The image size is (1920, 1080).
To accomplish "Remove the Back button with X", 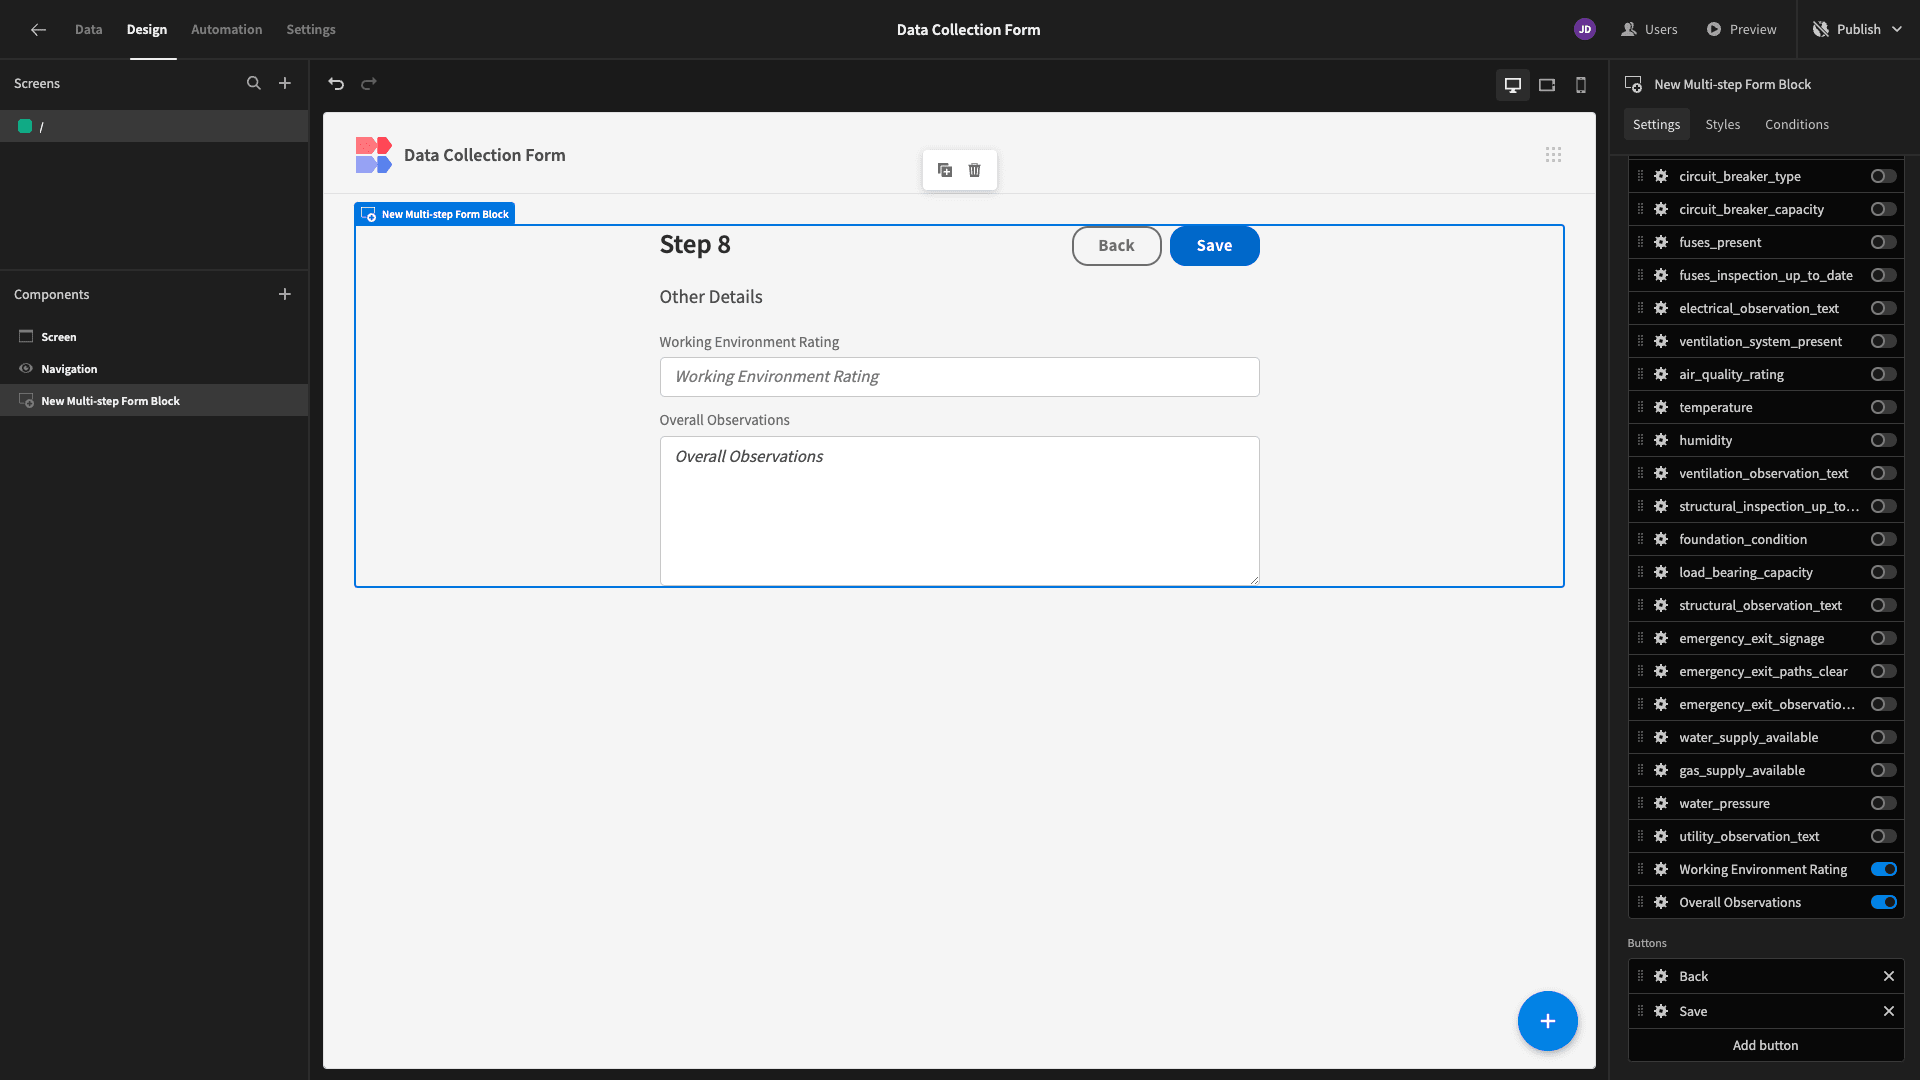I will coord(1889,976).
